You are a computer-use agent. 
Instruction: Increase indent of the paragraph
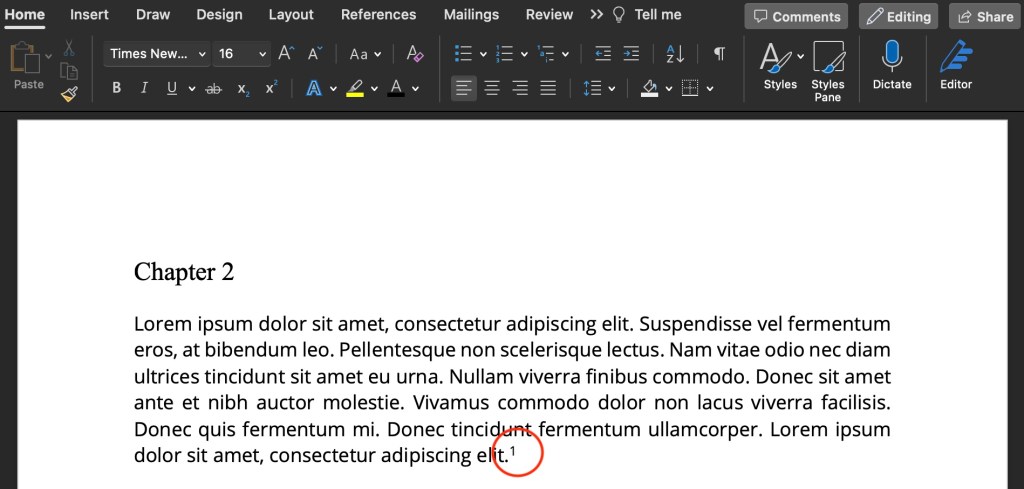(x=631, y=54)
